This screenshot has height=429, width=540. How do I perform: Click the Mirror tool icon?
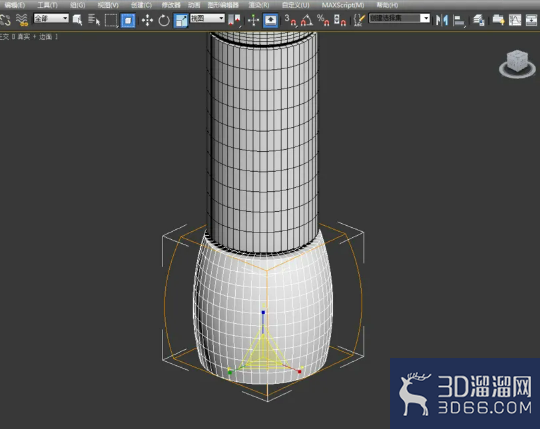coord(442,20)
